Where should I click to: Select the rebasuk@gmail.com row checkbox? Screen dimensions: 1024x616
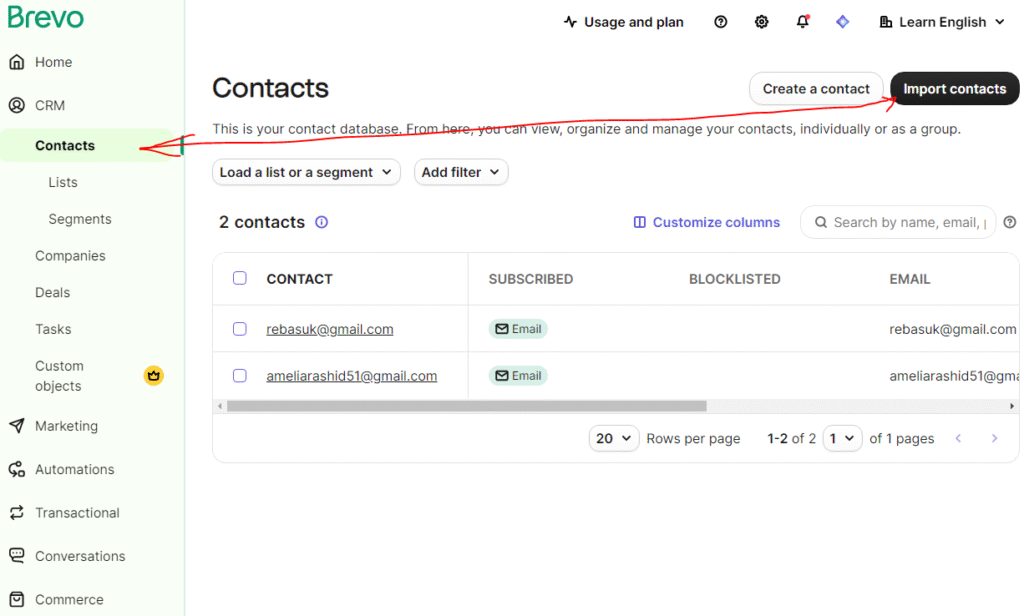tap(240, 329)
